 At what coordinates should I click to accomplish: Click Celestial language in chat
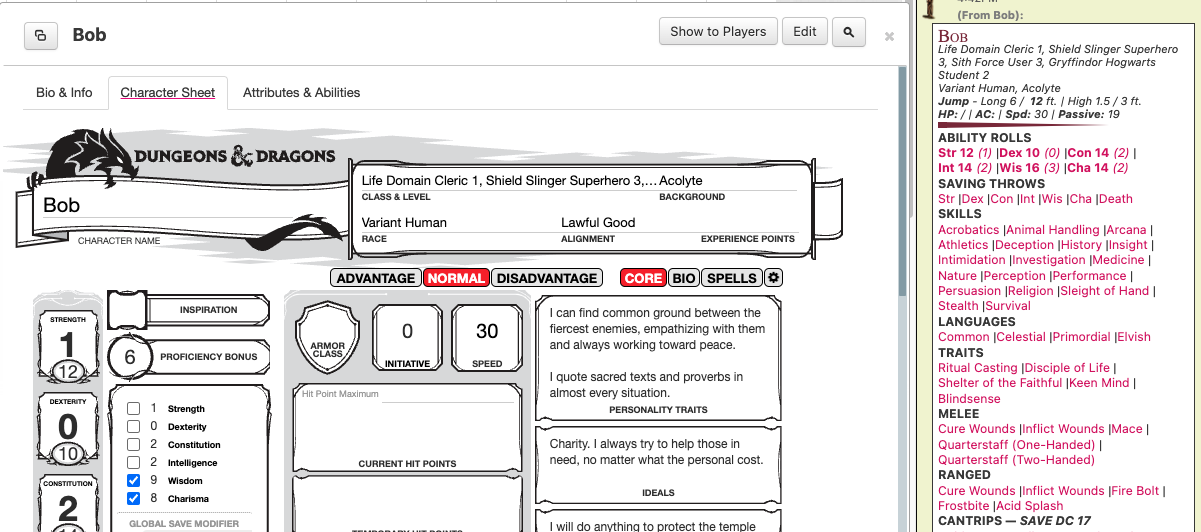(x=1020, y=337)
